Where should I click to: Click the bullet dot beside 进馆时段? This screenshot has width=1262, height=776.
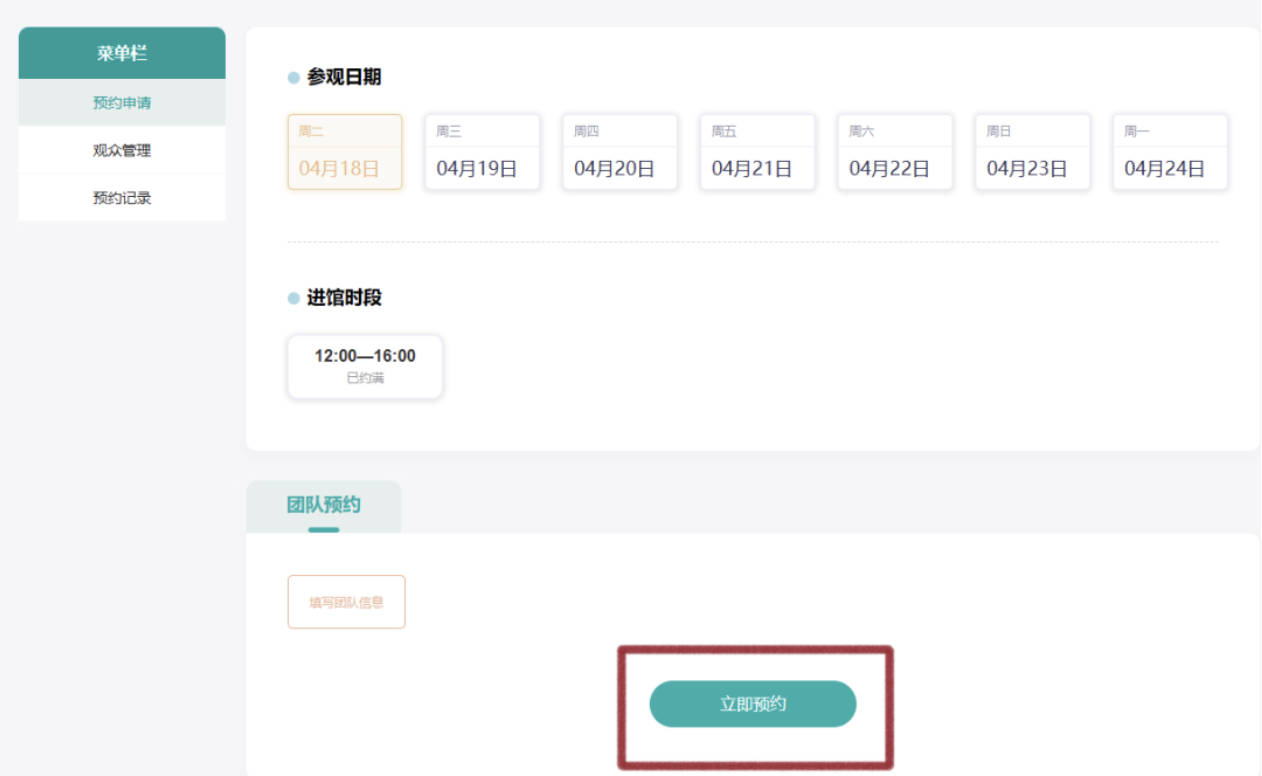pyautogui.click(x=294, y=298)
